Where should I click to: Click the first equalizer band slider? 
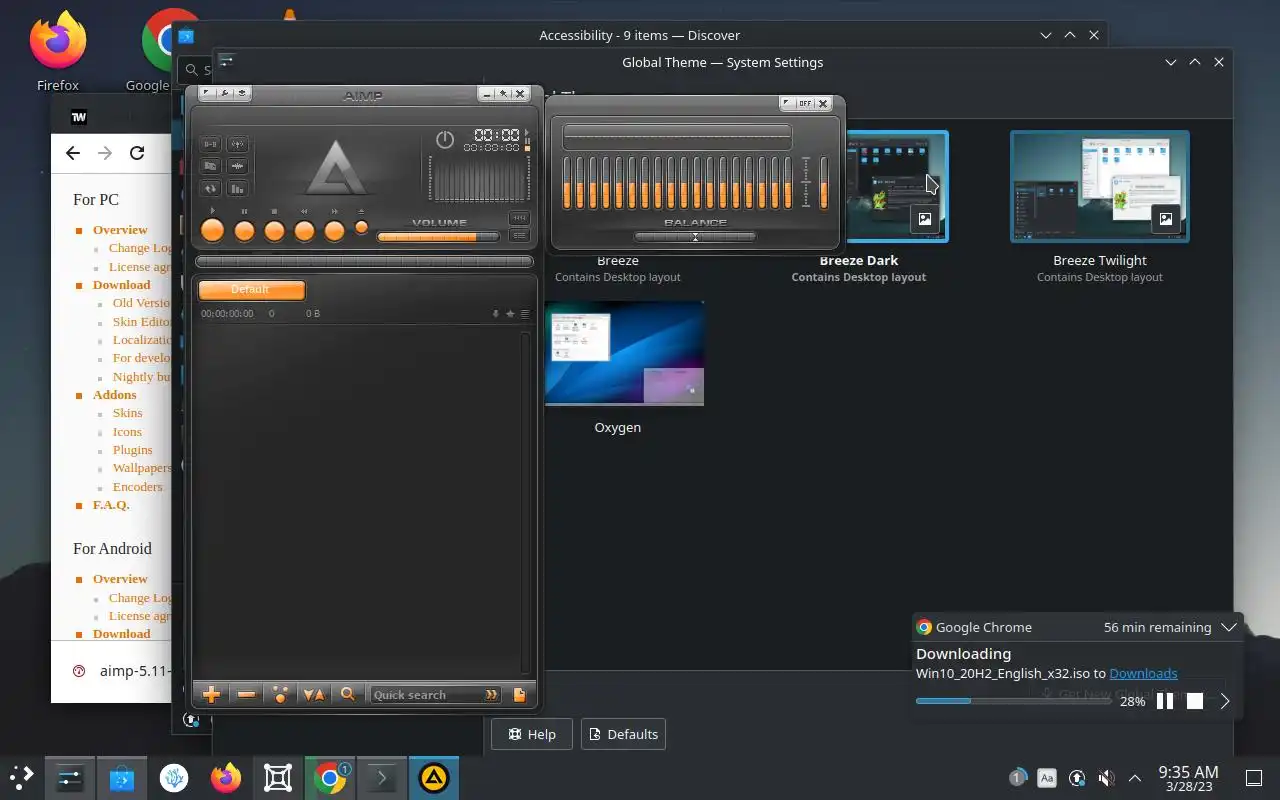pyautogui.click(x=567, y=182)
